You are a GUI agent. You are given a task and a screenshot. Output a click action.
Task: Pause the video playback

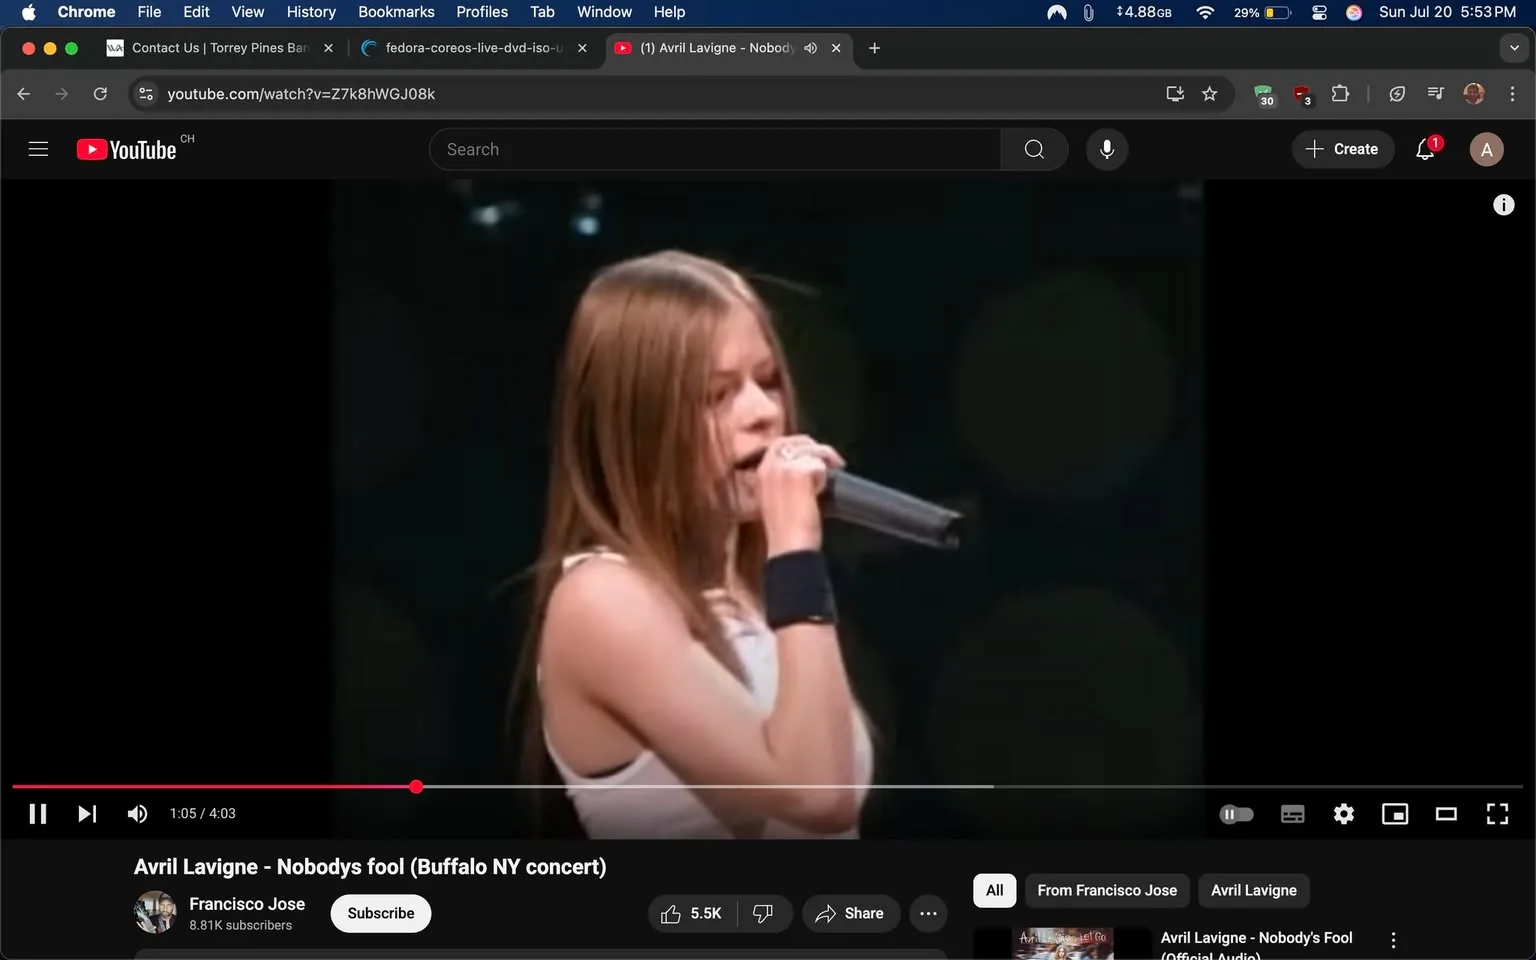click(x=37, y=813)
